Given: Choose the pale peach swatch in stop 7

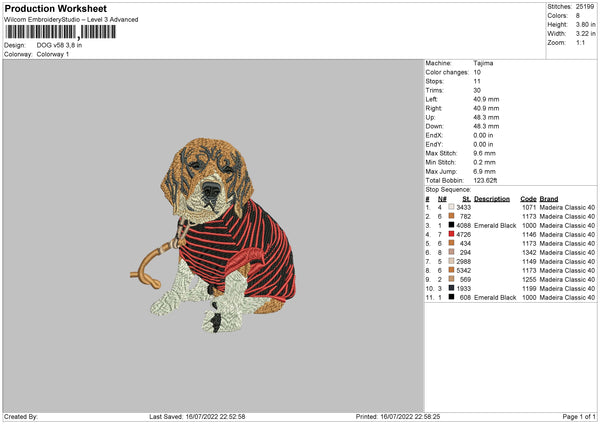Looking at the screenshot, I should click(x=452, y=262).
